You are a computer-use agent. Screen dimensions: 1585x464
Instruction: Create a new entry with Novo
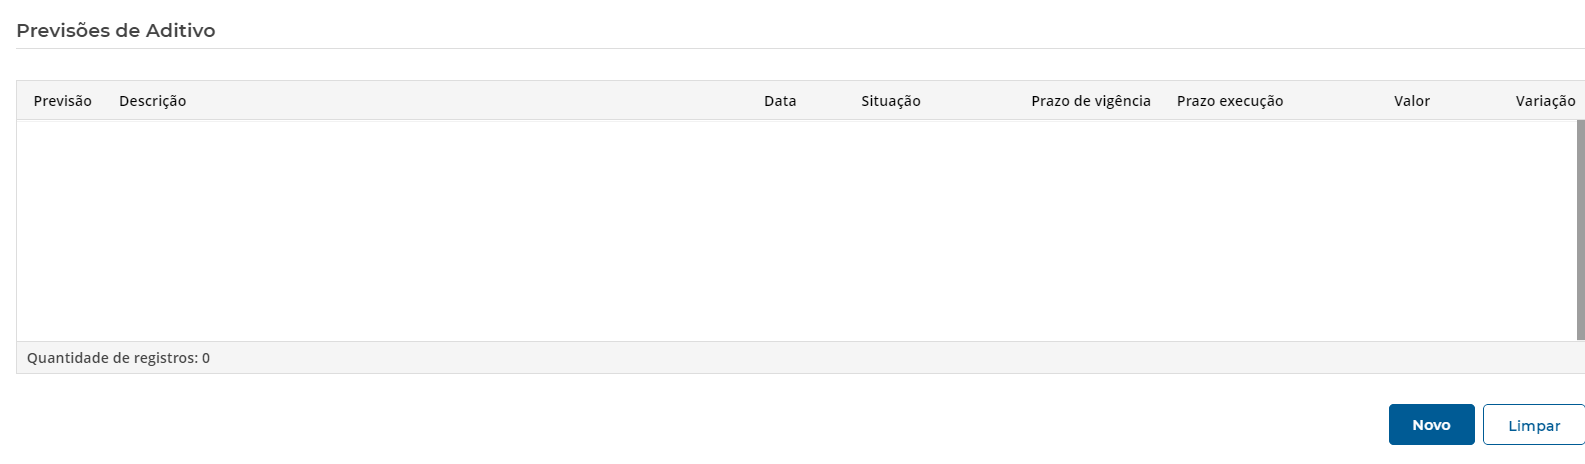pyautogui.click(x=1431, y=425)
